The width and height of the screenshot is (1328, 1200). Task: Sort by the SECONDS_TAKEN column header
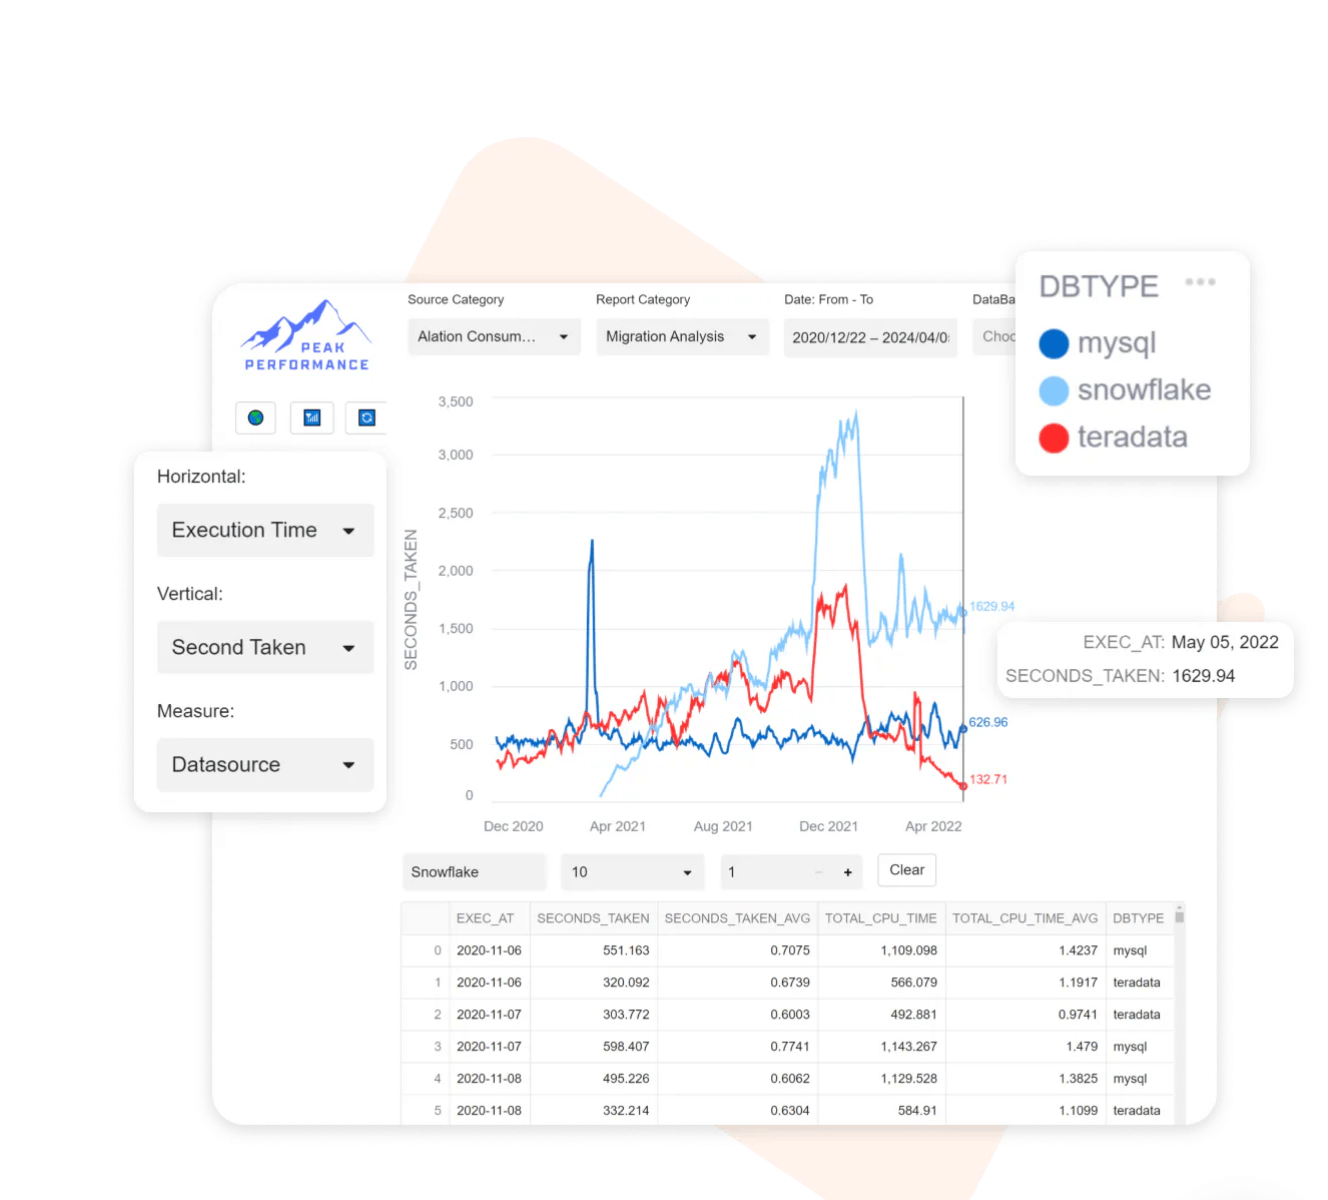pos(593,918)
